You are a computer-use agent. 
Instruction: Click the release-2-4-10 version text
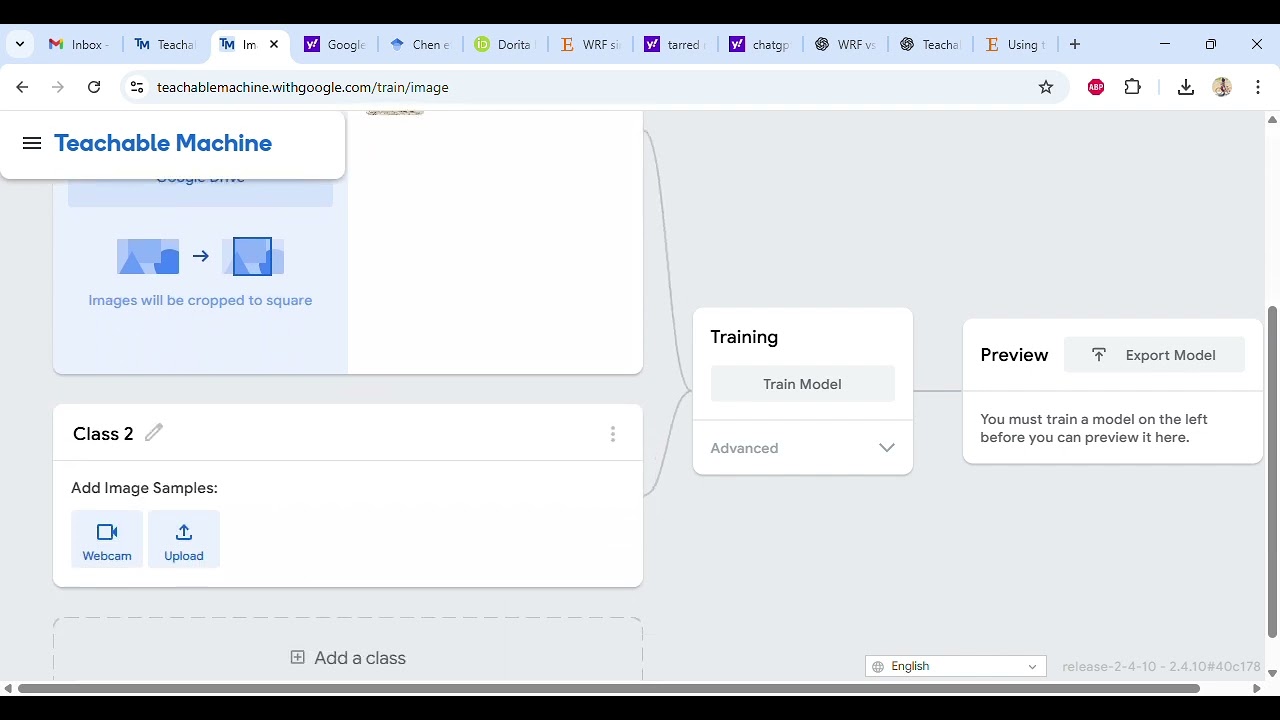pos(1161,666)
